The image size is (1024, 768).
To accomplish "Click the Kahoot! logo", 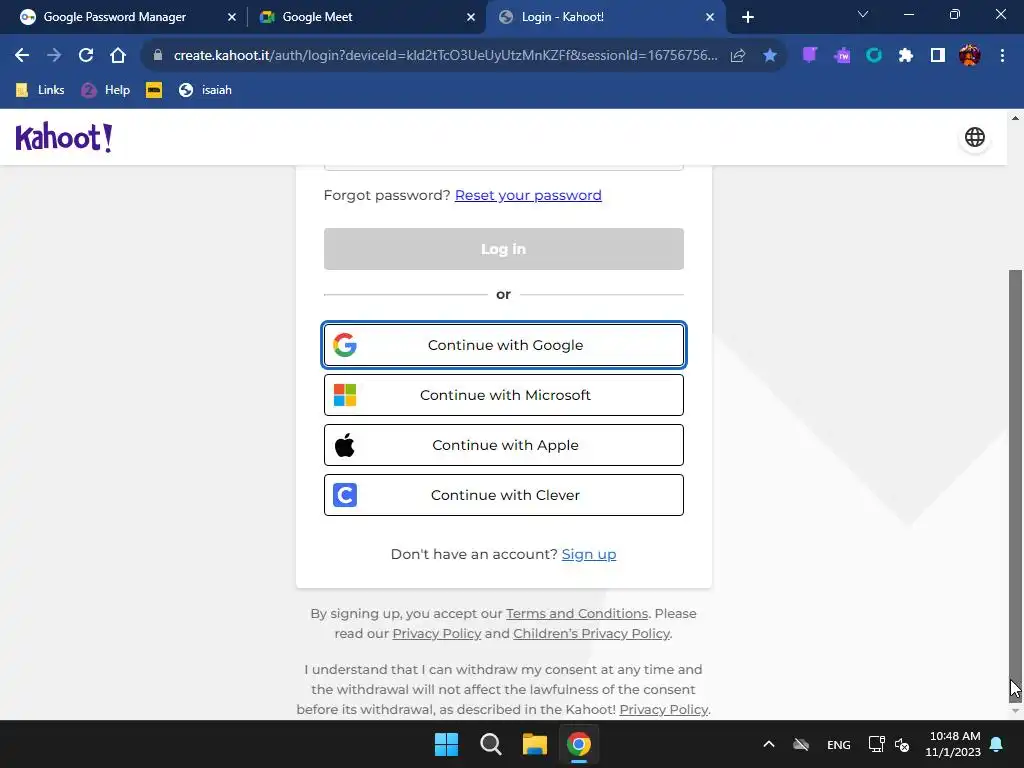I will (x=64, y=137).
